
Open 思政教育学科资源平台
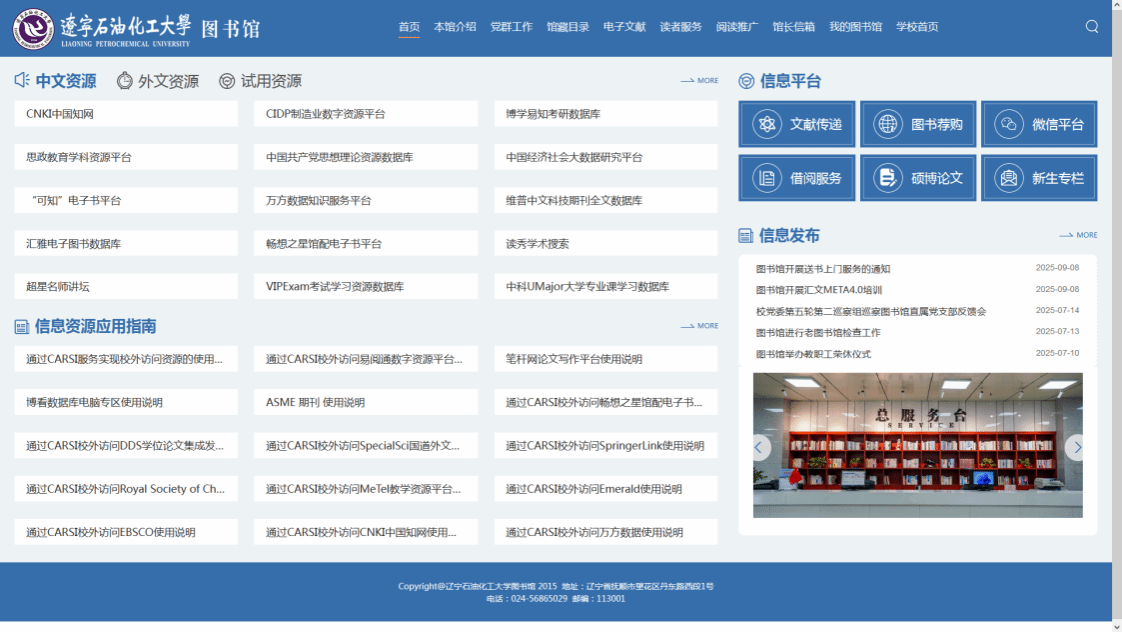pyautogui.click(x=126, y=157)
